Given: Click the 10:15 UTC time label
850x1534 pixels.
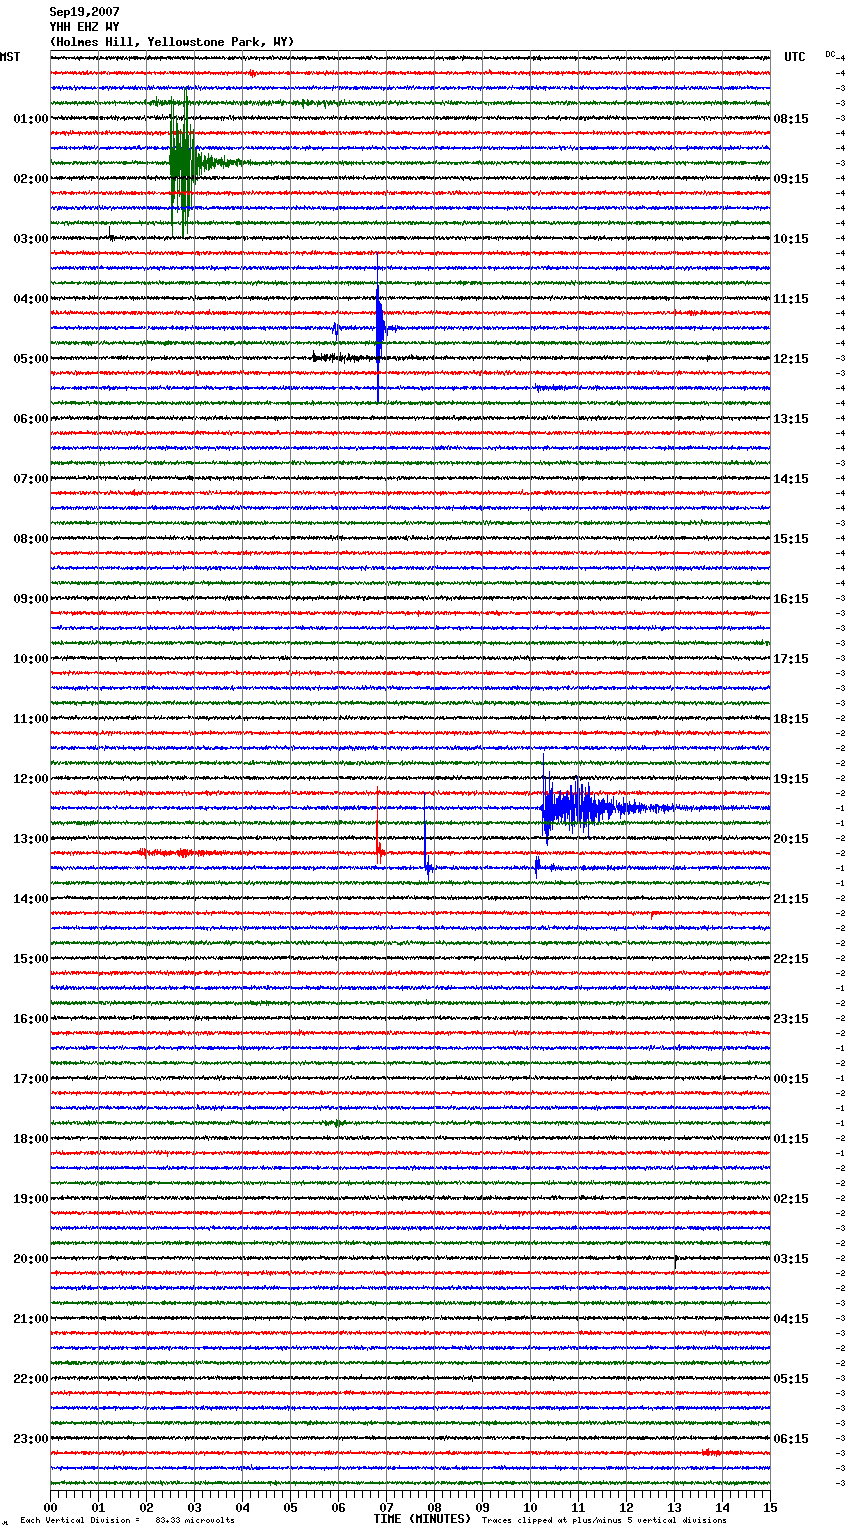Looking at the screenshot, I should 791,239.
